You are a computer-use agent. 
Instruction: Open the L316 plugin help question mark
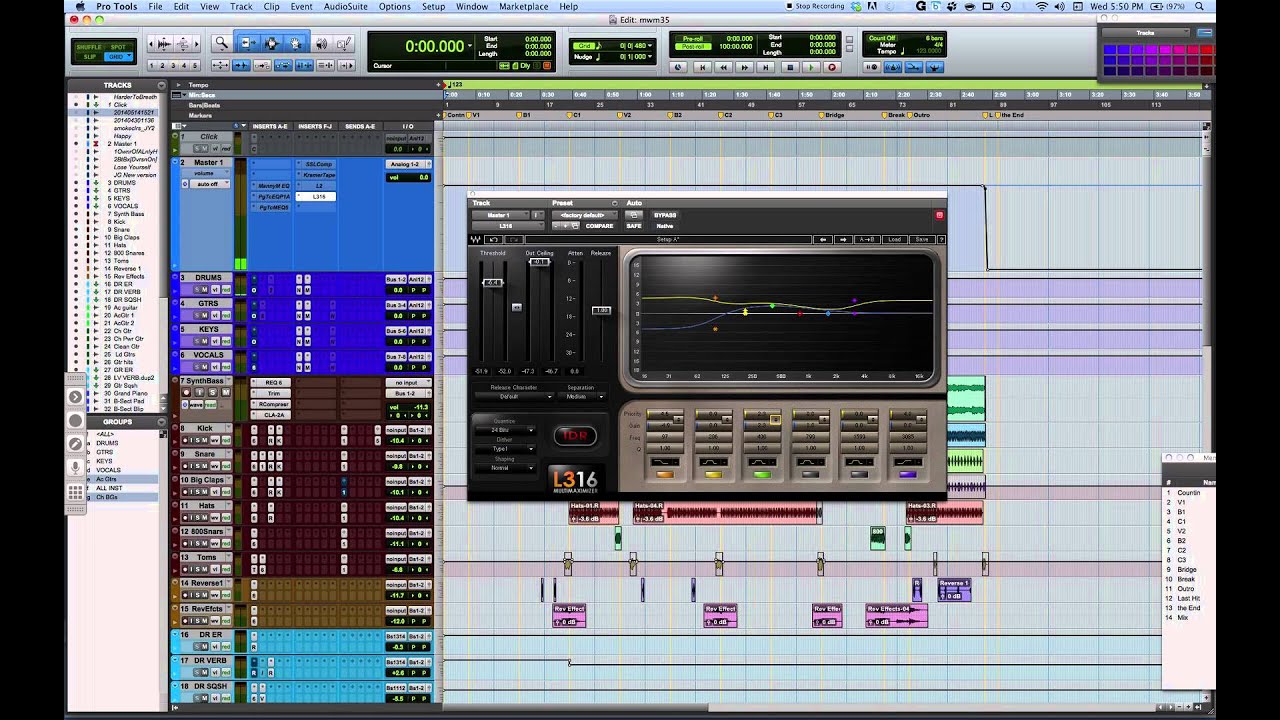(x=941, y=239)
